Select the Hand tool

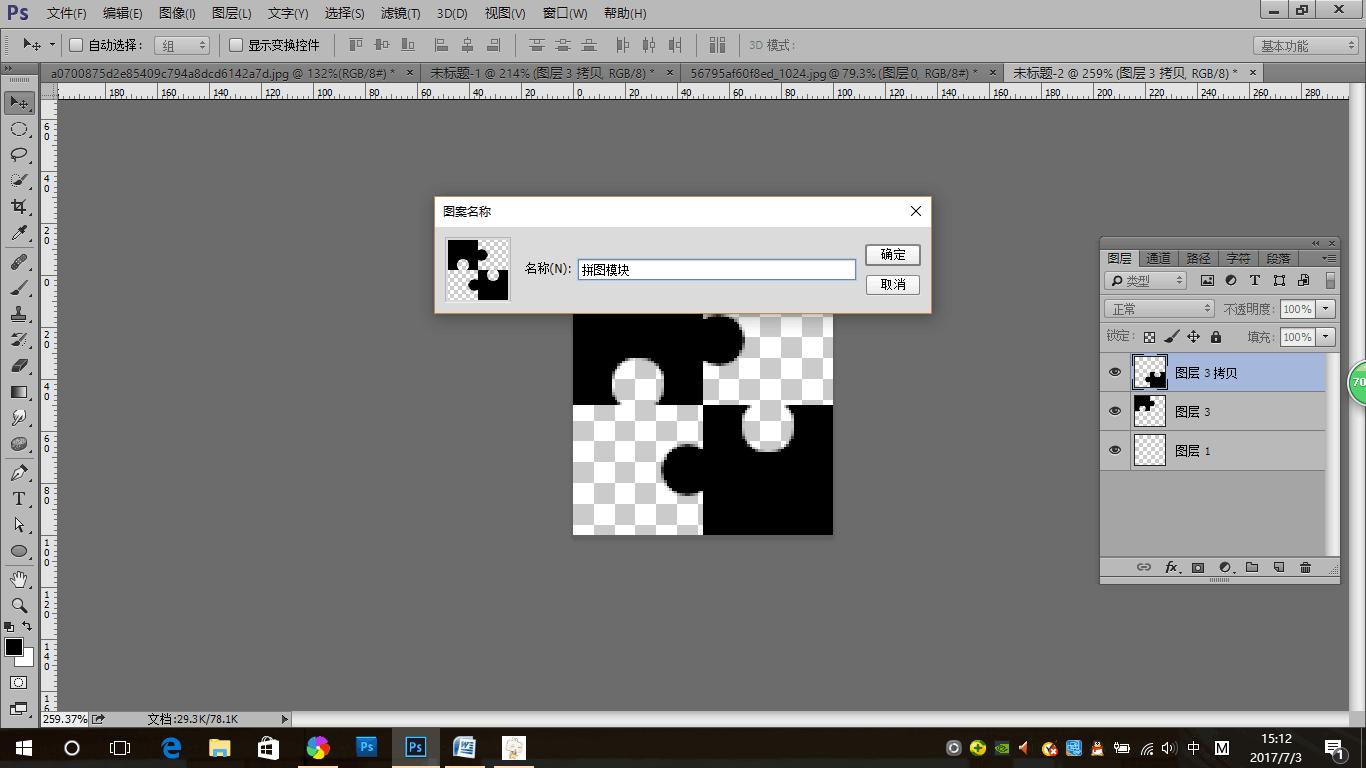[18, 579]
